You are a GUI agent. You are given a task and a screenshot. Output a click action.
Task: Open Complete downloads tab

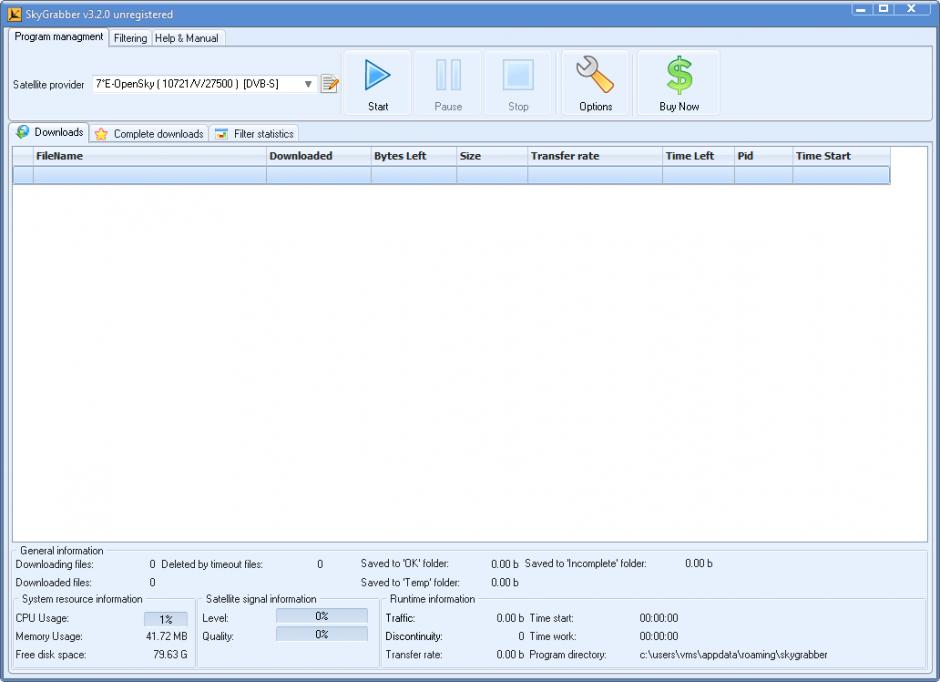pyautogui.click(x=150, y=134)
